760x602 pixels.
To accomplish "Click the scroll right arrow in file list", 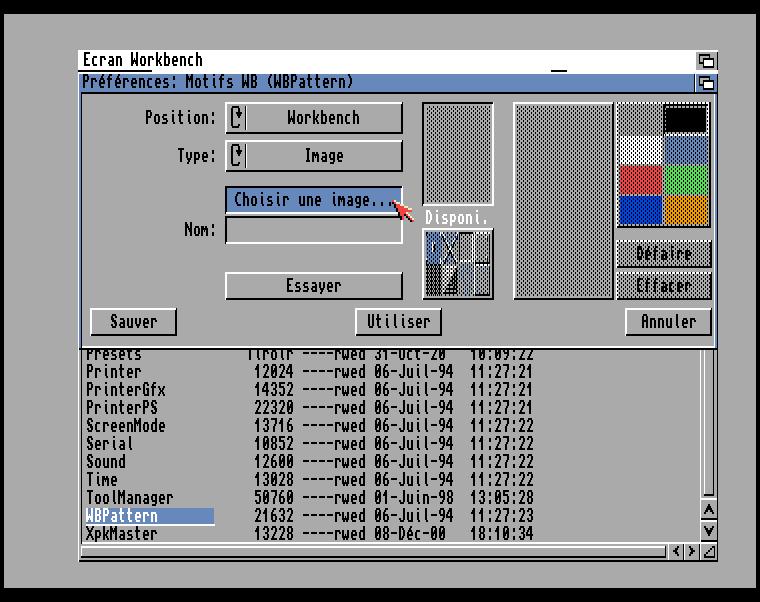I will click(x=692, y=551).
